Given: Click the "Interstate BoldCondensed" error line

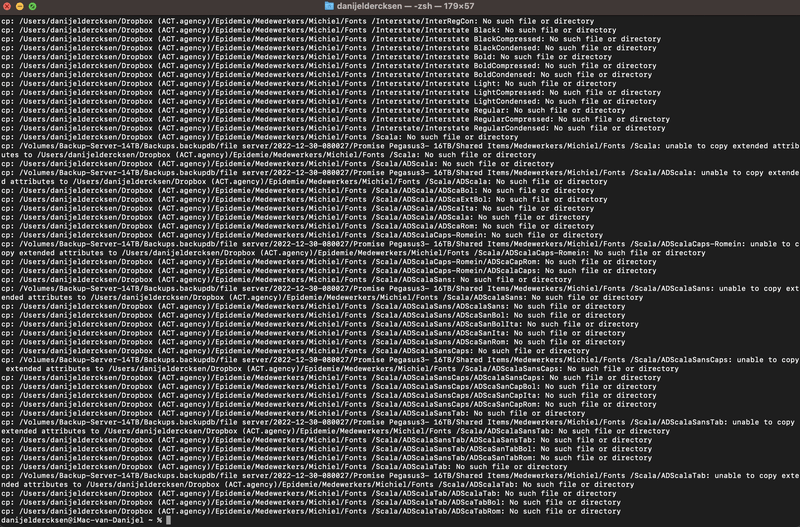Looking at the screenshot, I should (327, 75).
